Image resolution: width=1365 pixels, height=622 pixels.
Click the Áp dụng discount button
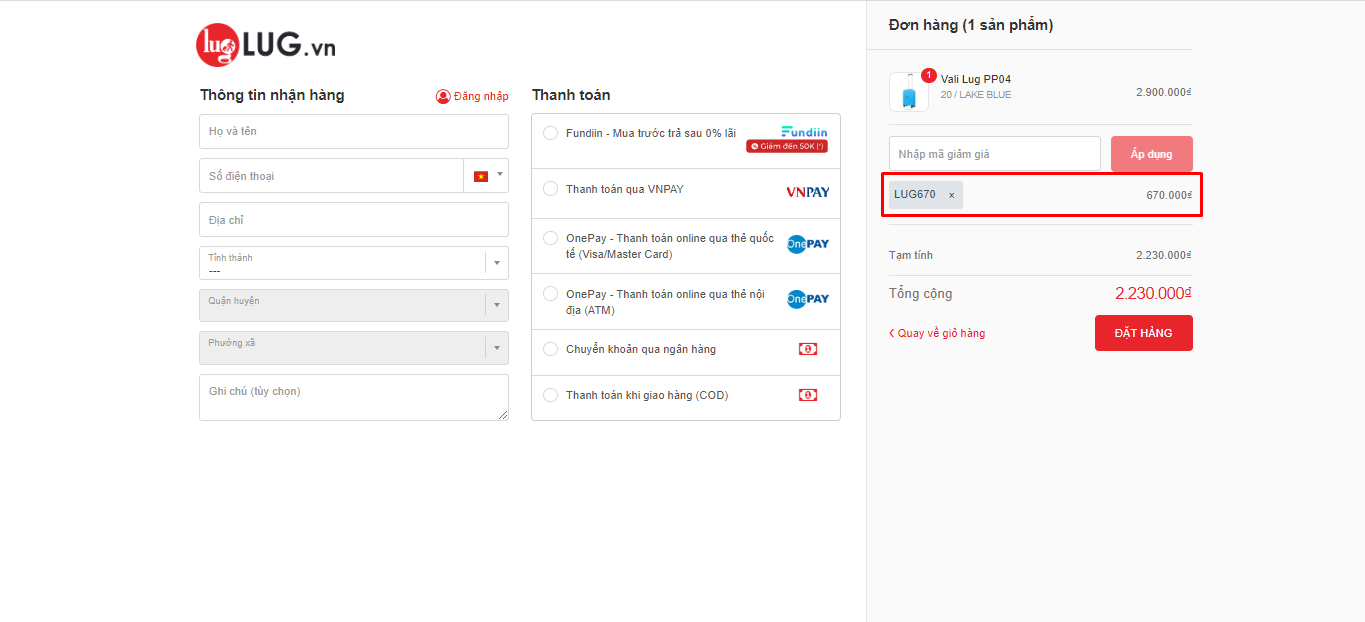coord(1151,154)
